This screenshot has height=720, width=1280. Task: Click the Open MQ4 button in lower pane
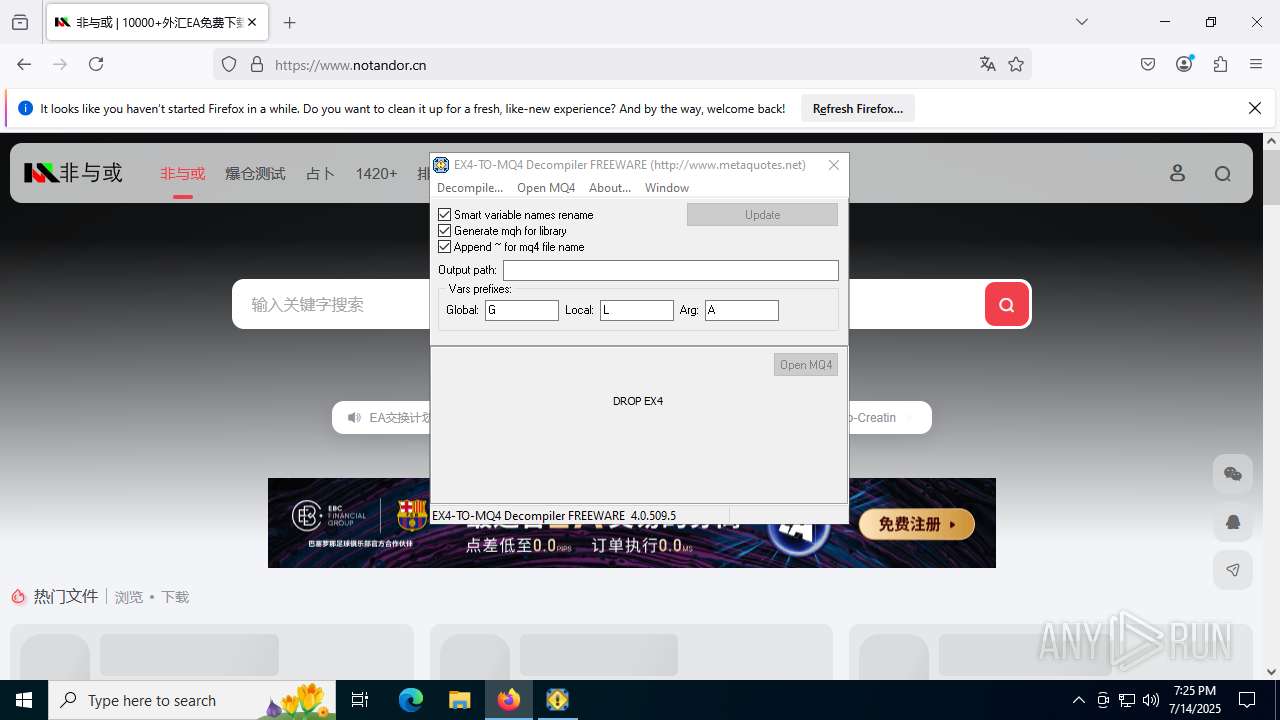pyautogui.click(x=806, y=365)
